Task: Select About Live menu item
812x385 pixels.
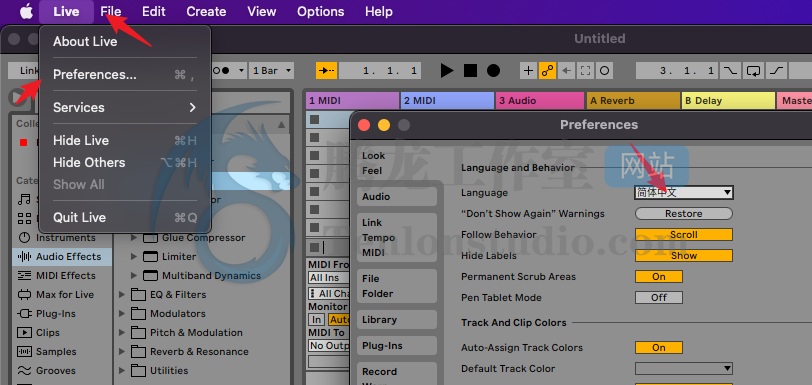Action: coord(125,41)
